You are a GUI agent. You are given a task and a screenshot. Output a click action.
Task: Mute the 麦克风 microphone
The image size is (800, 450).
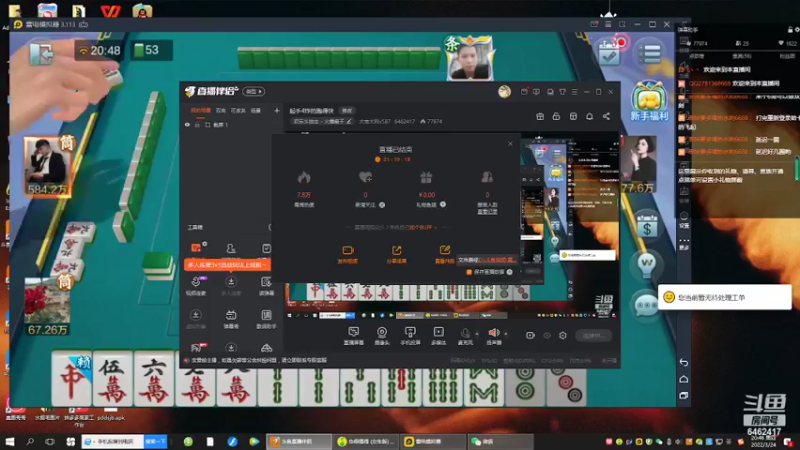[x=465, y=336]
